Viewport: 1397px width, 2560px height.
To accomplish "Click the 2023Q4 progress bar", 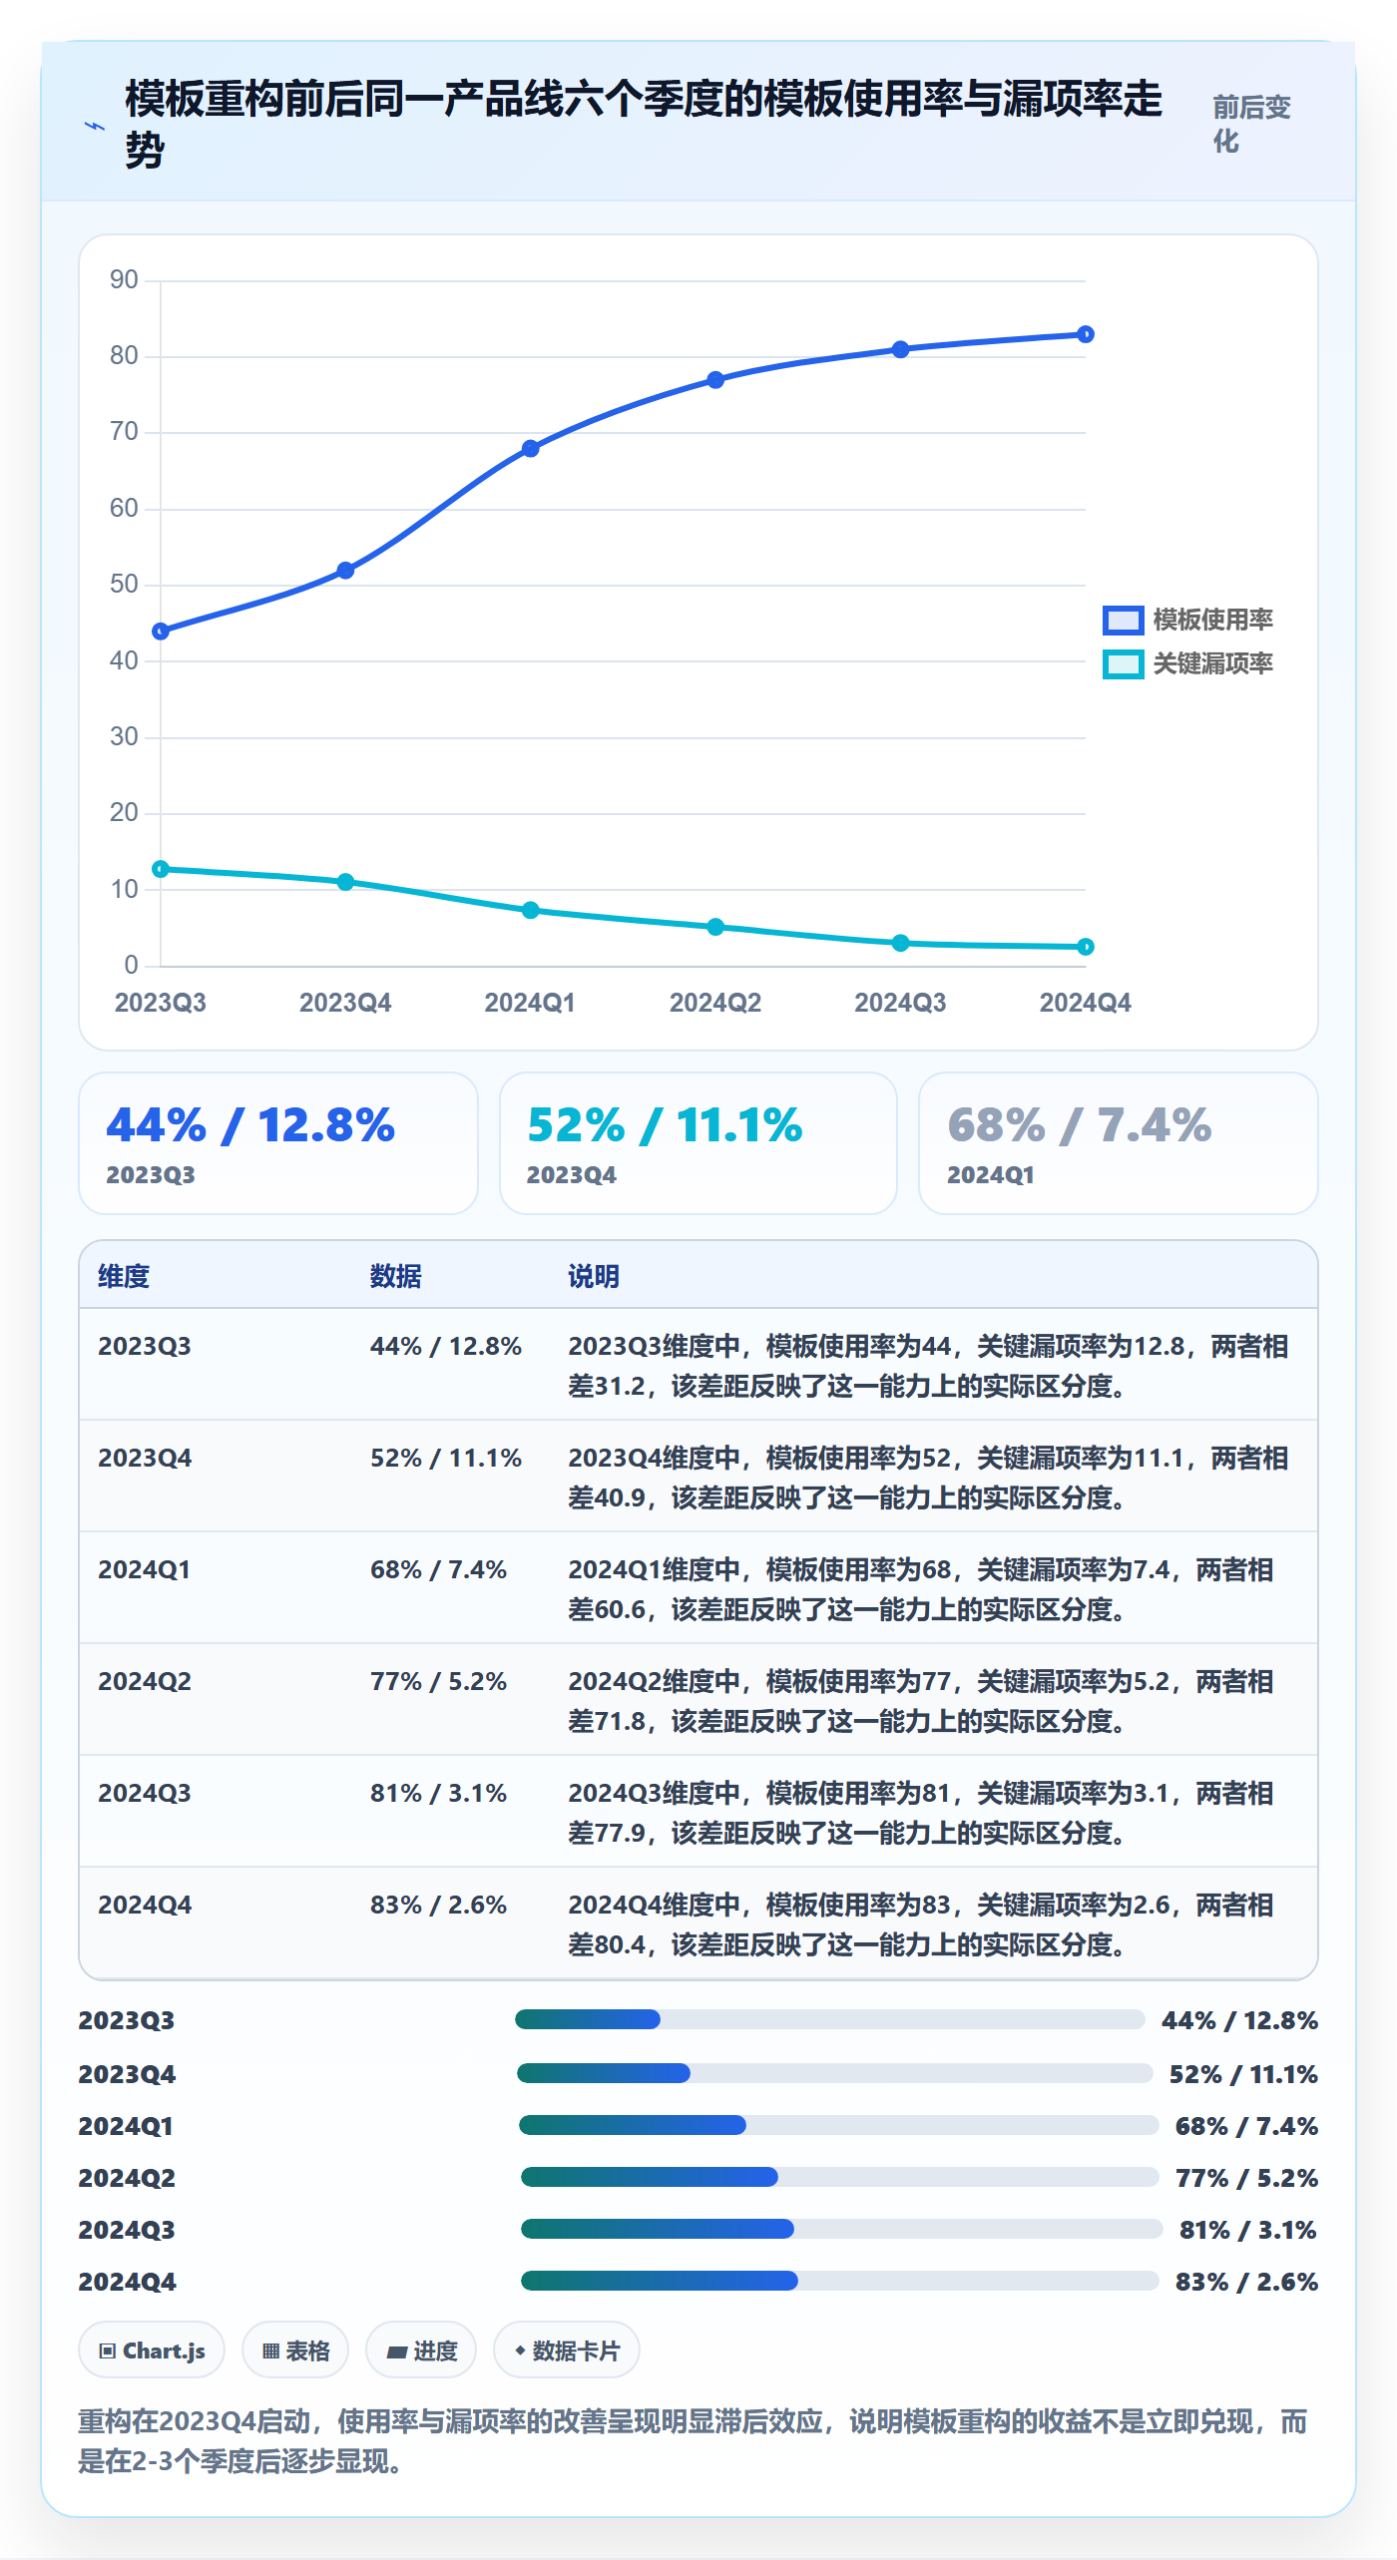I will pyautogui.click(x=835, y=2073).
